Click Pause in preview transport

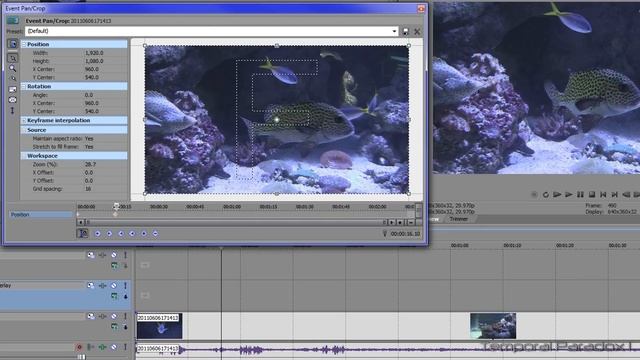click(580, 195)
